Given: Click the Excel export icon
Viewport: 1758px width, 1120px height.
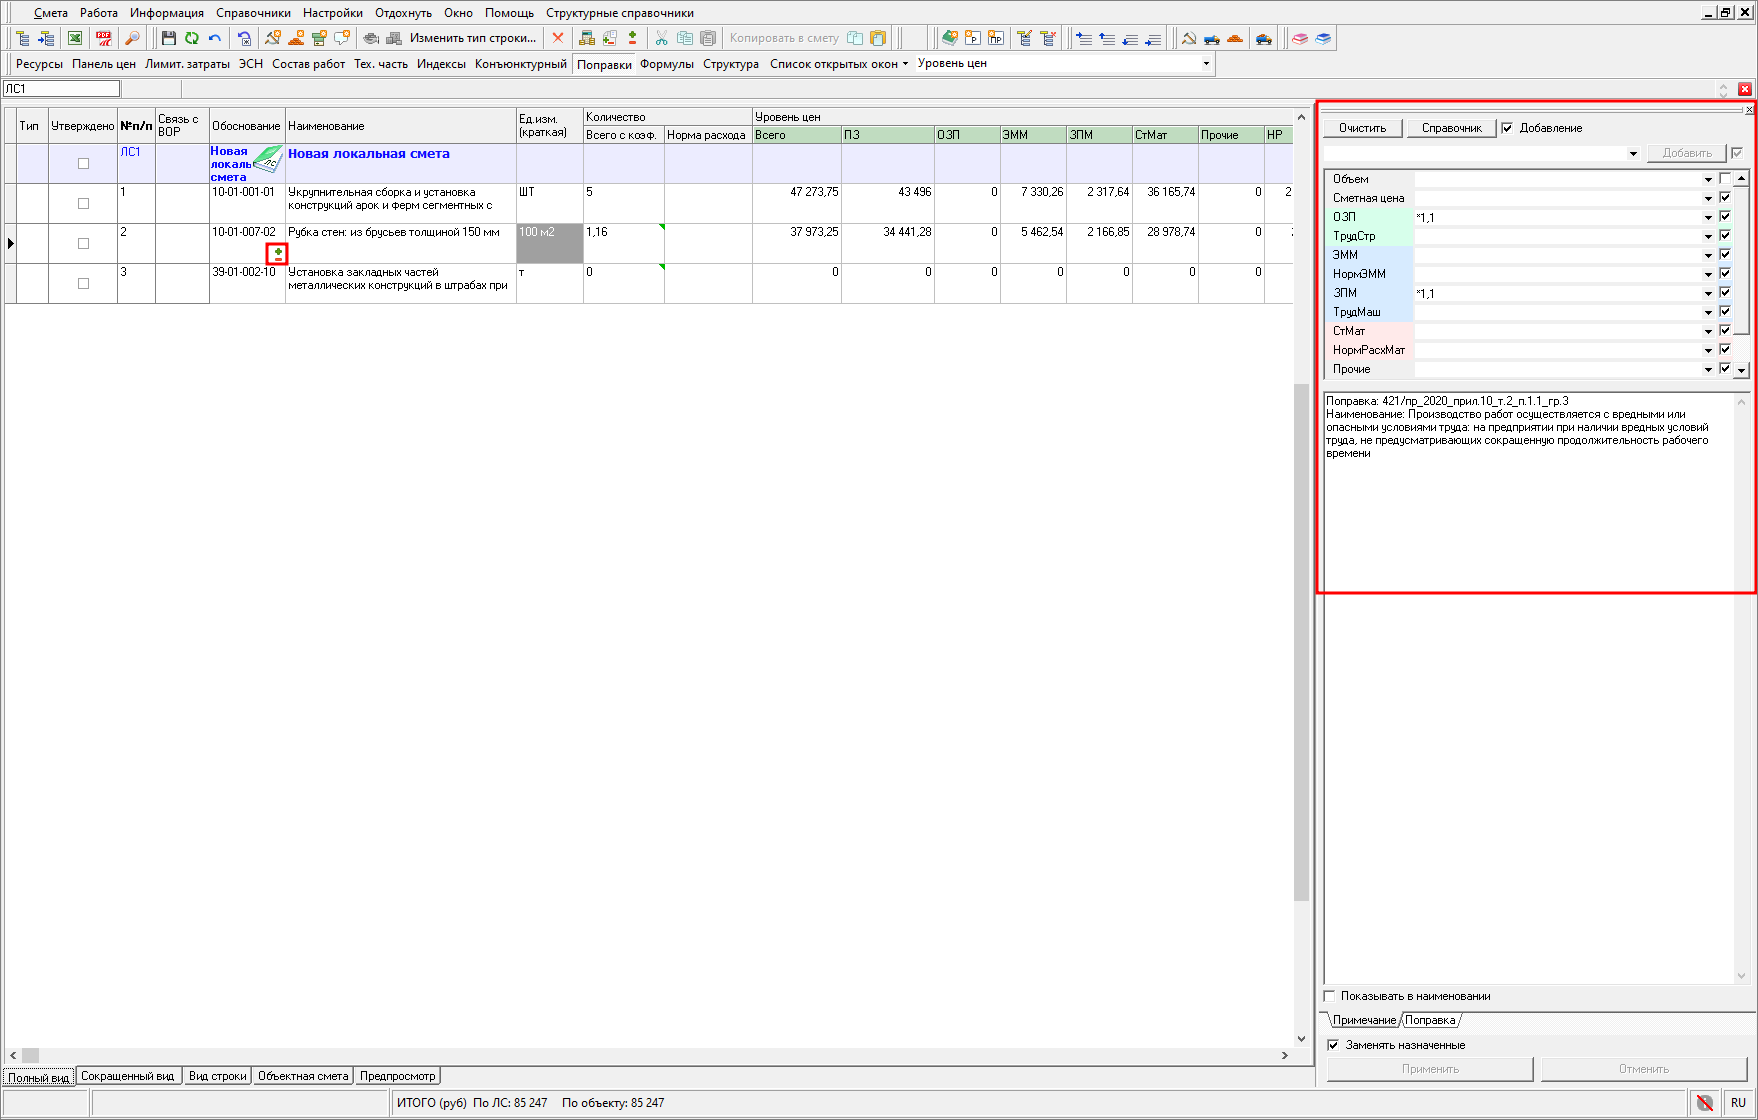Looking at the screenshot, I should (75, 38).
